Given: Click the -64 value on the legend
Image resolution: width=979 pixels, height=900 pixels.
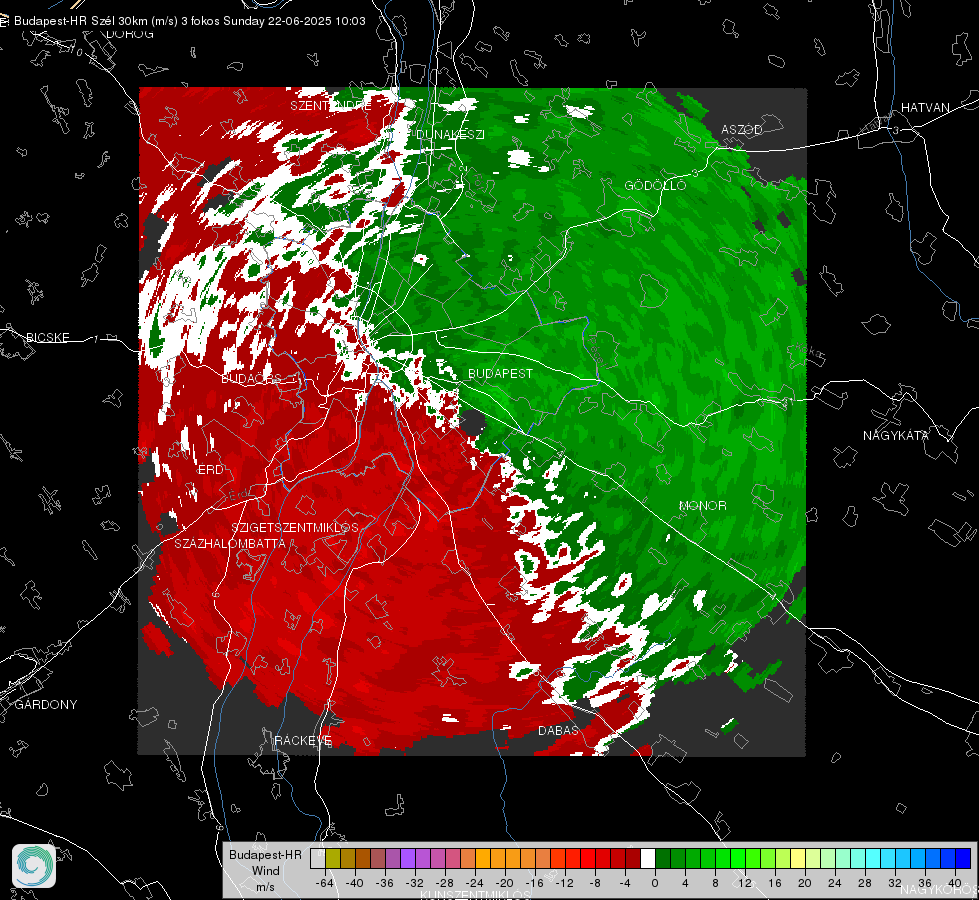Looking at the screenshot, I should (x=325, y=883).
